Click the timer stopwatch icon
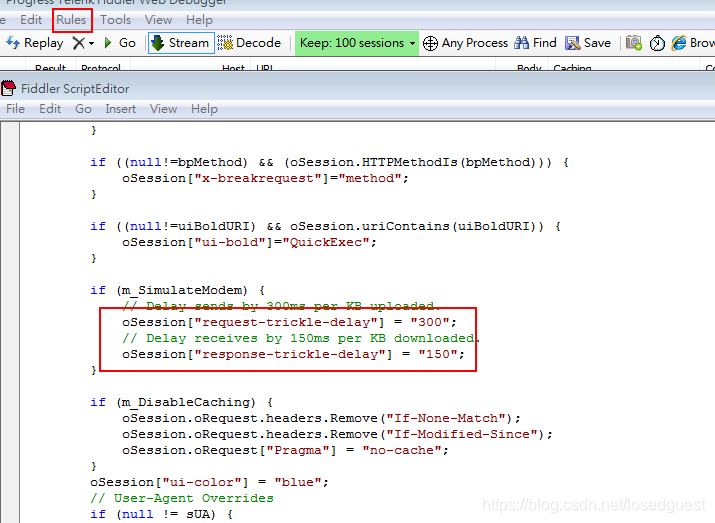This screenshot has width=715, height=523. click(x=657, y=43)
